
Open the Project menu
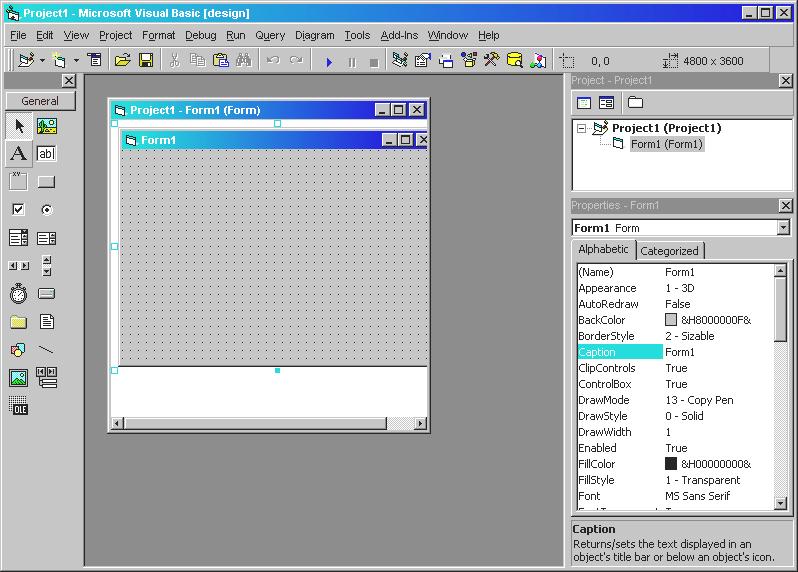tap(116, 35)
